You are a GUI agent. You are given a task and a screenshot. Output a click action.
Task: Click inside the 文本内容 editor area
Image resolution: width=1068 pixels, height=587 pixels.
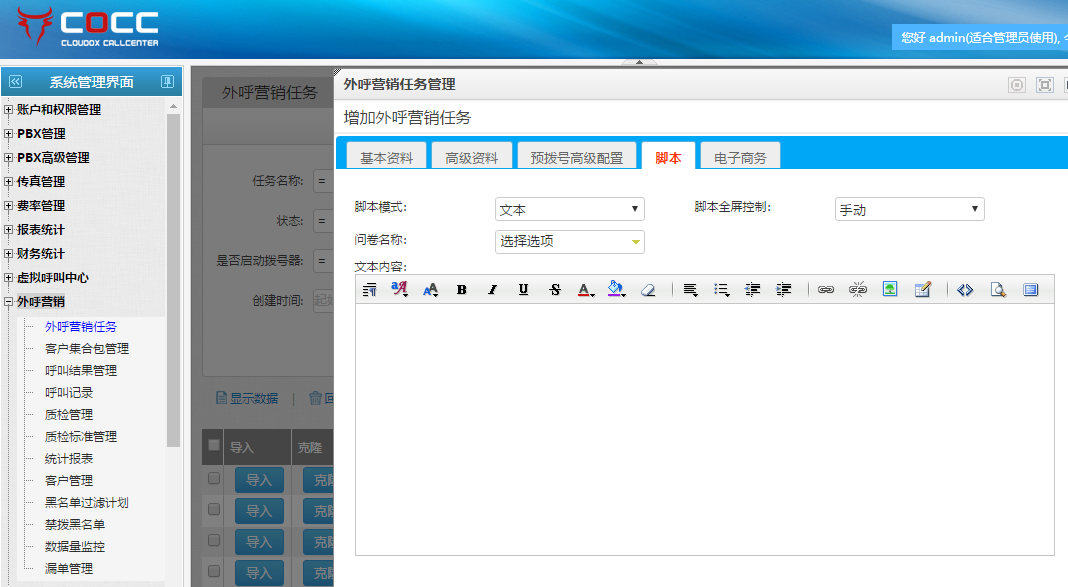(704, 428)
